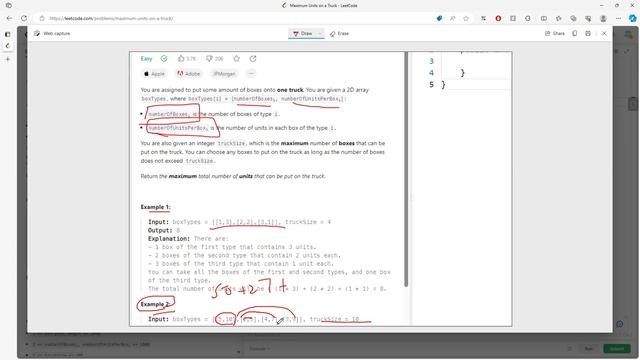Copy the capture to clipboard
The image size is (640, 360).
574,33
